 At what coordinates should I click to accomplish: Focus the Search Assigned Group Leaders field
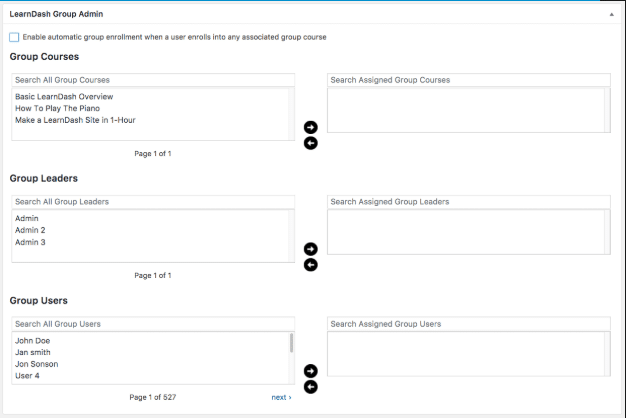(469, 202)
